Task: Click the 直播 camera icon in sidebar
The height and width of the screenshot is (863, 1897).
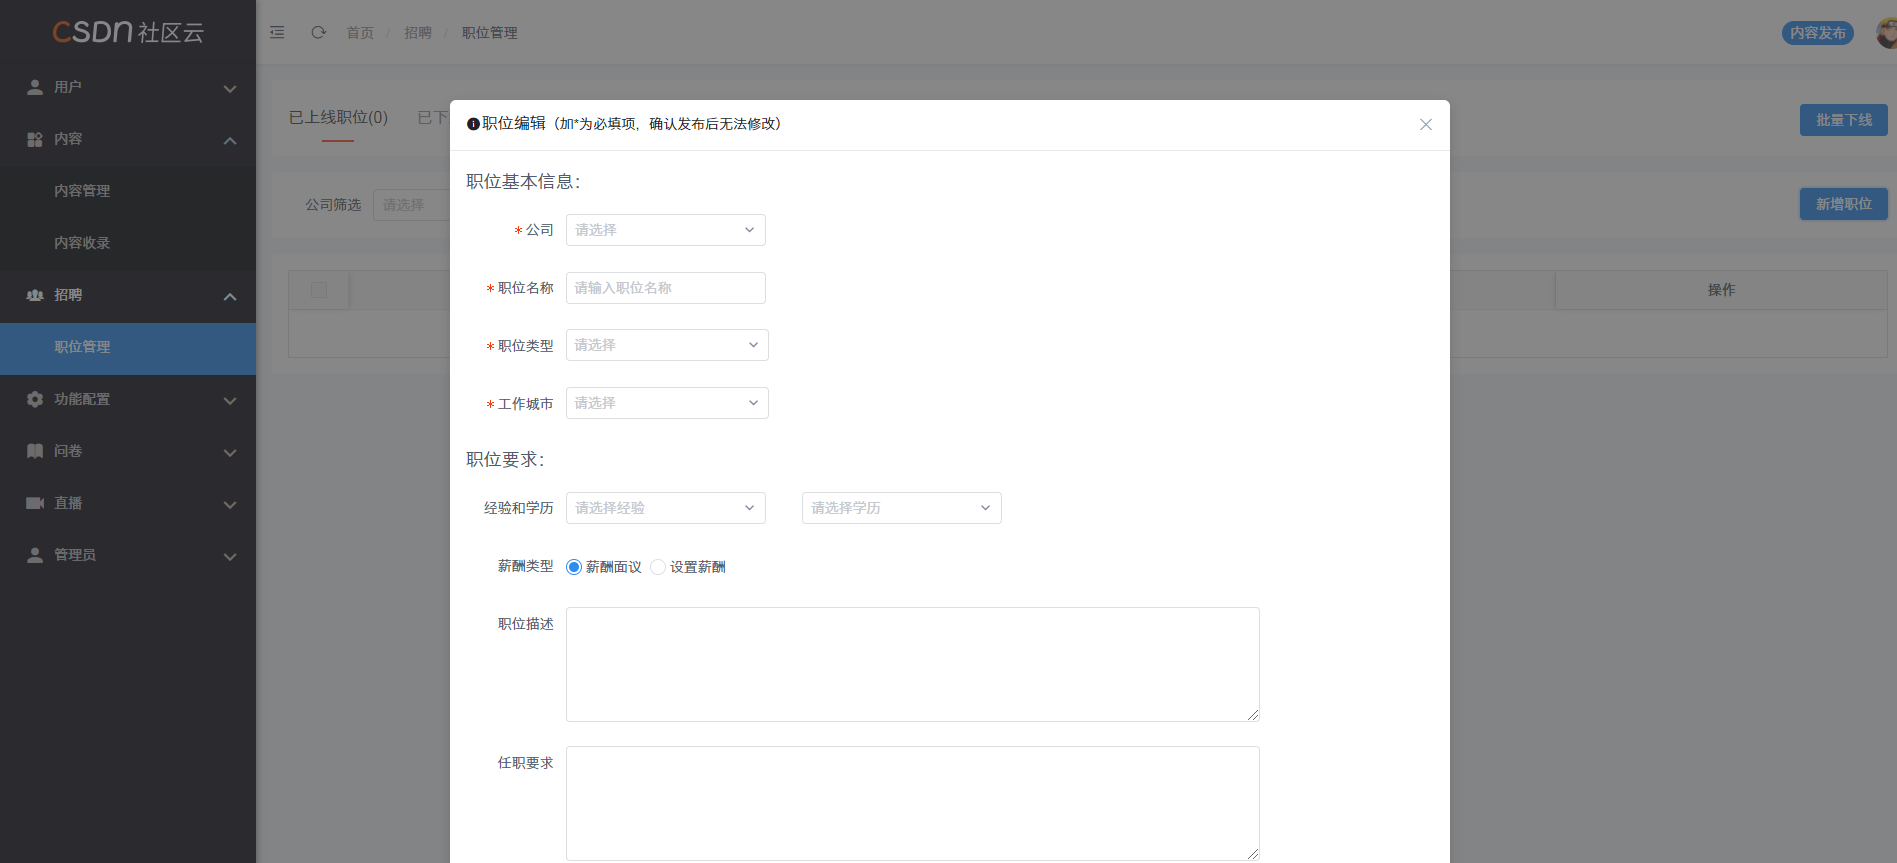Action: coord(35,503)
